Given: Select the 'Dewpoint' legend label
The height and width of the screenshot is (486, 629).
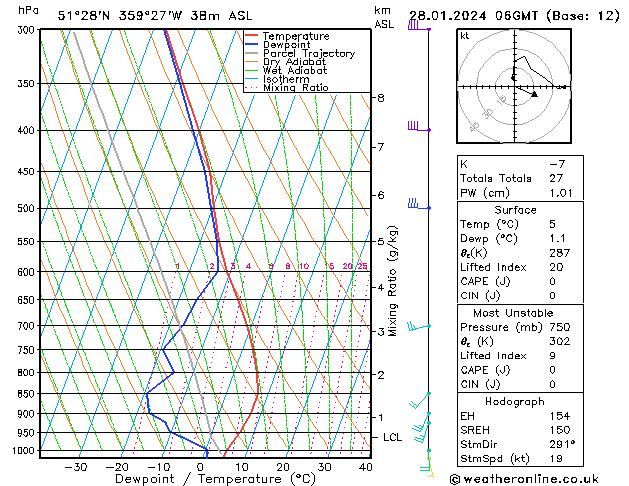Looking at the screenshot, I should point(286,45).
